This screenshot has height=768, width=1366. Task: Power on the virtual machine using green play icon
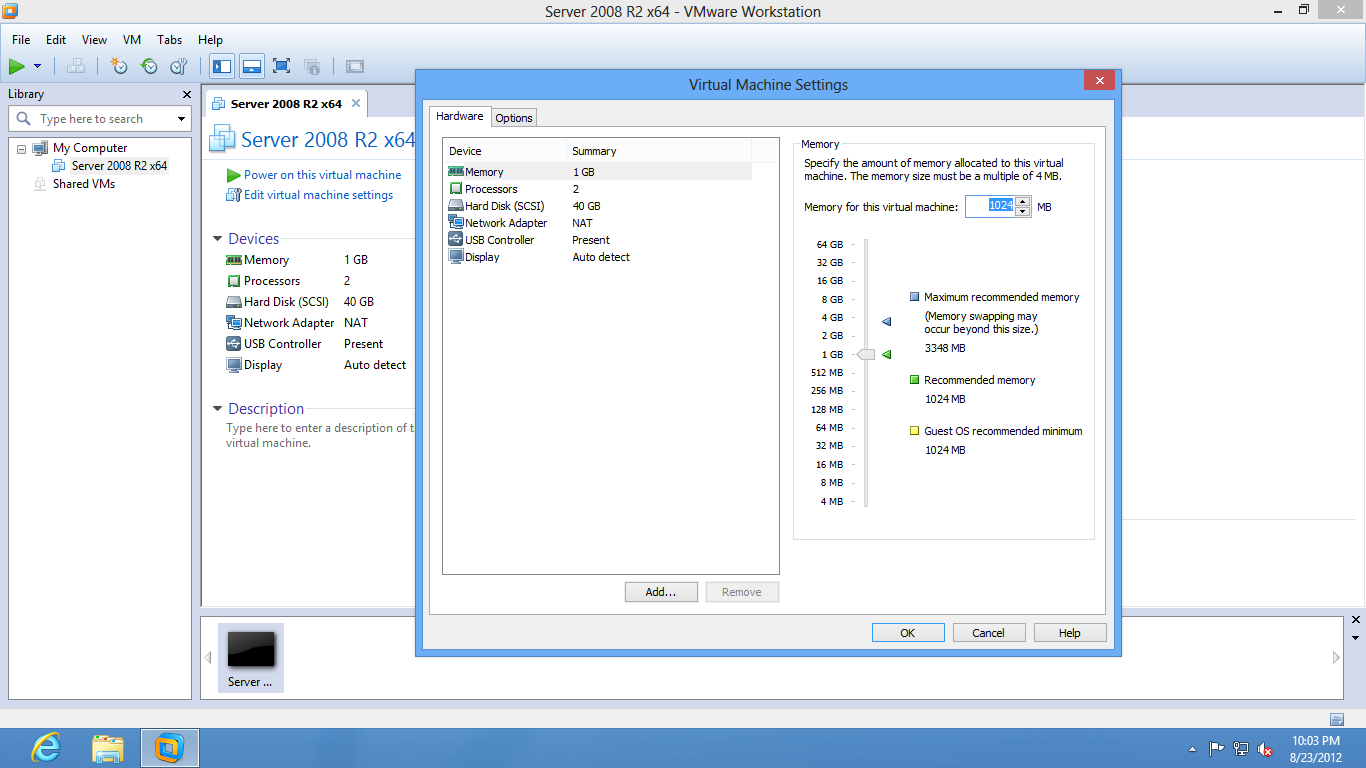pos(18,66)
